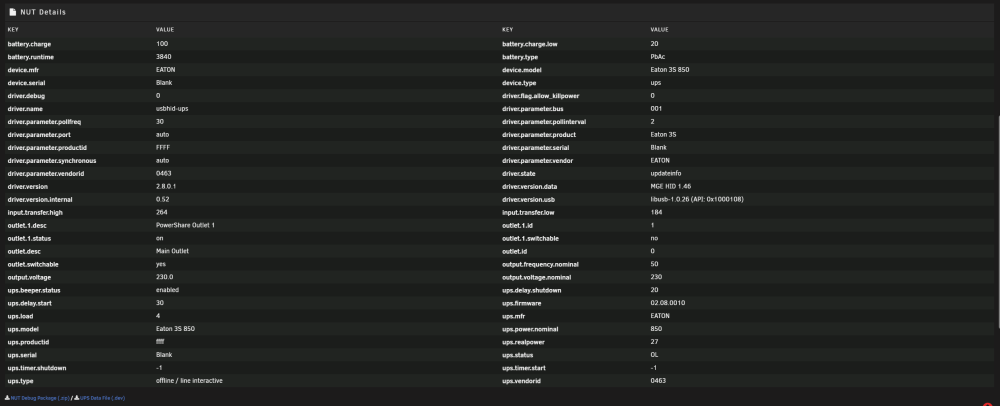Select the ups.status value OL

pyautogui.click(x=654, y=355)
